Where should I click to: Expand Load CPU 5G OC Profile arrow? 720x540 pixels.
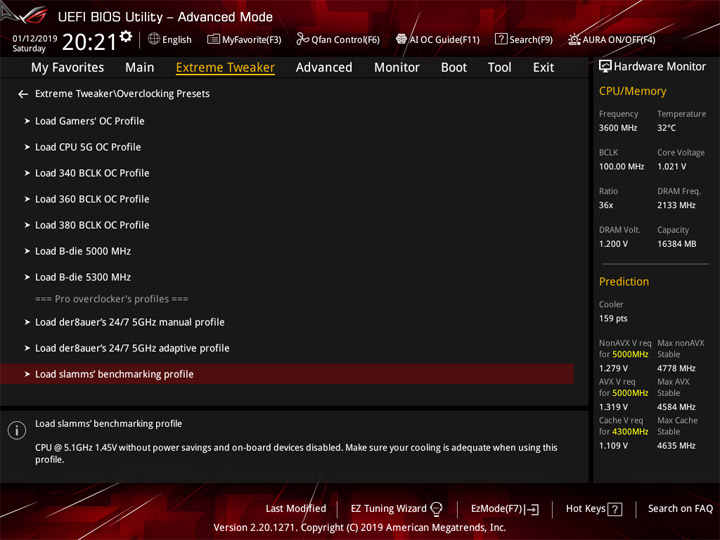click(27, 147)
